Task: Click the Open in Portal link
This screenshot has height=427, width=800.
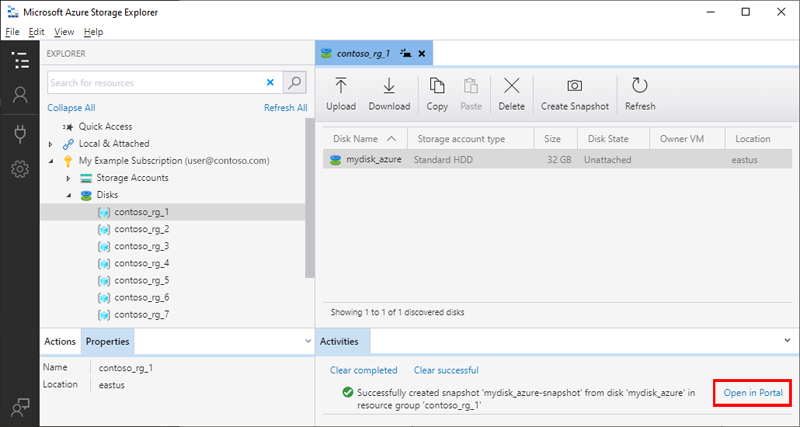Action: point(755,392)
